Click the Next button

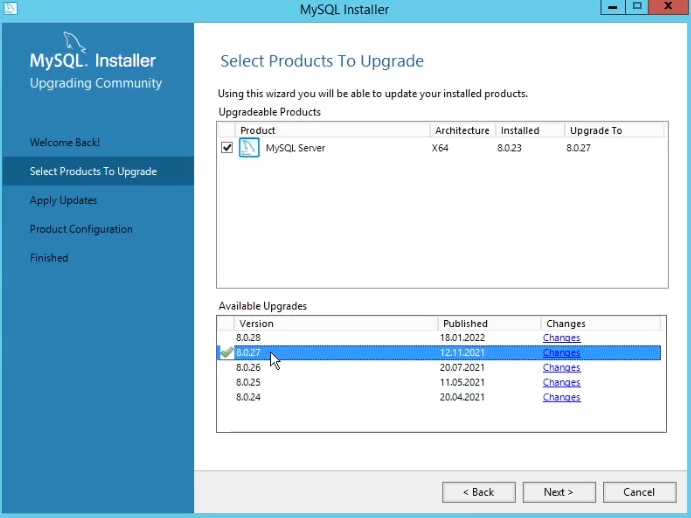click(x=559, y=492)
